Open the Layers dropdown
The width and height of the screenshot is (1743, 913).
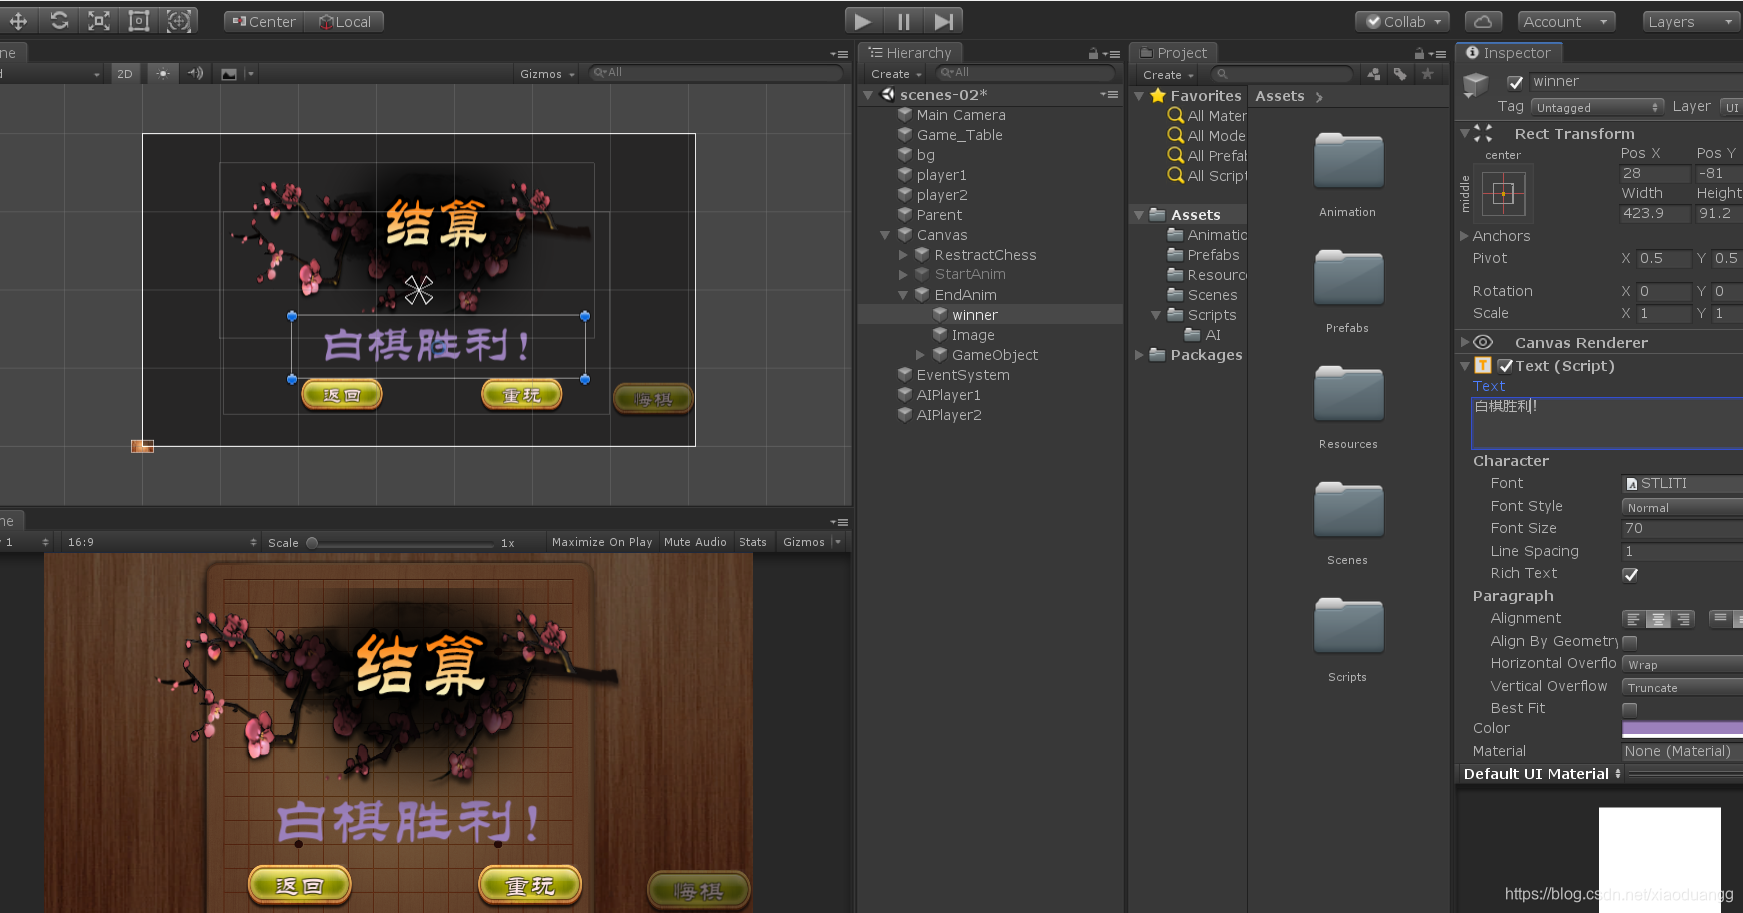click(1690, 21)
